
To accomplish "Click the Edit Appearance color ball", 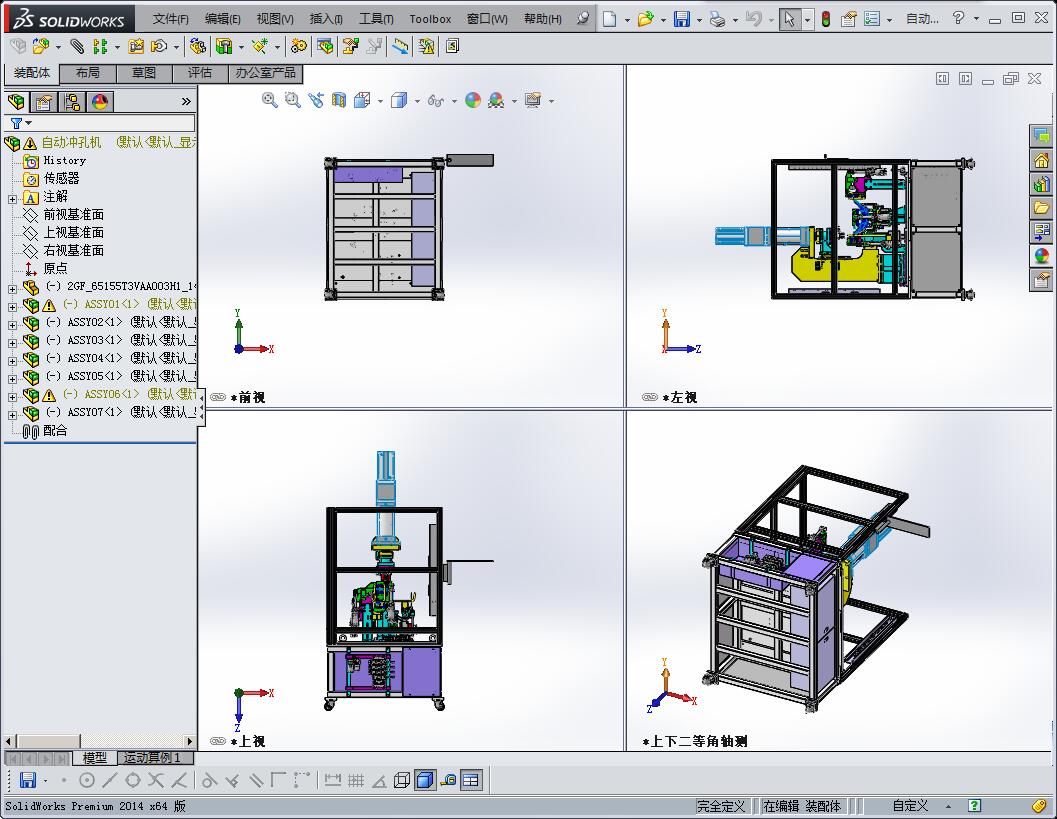I will (473, 100).
